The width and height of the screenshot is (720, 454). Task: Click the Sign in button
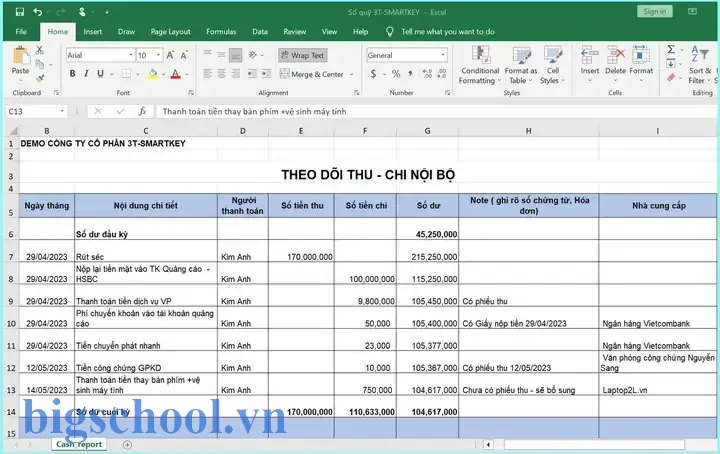[654, 11]
